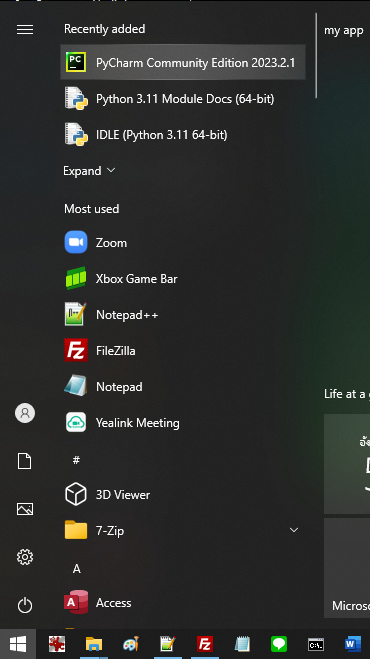Image resolution: width=370 pixels, height=659 pixels.
Task: Open the user account icon in sidebar
Action: [x=25, y=413]
